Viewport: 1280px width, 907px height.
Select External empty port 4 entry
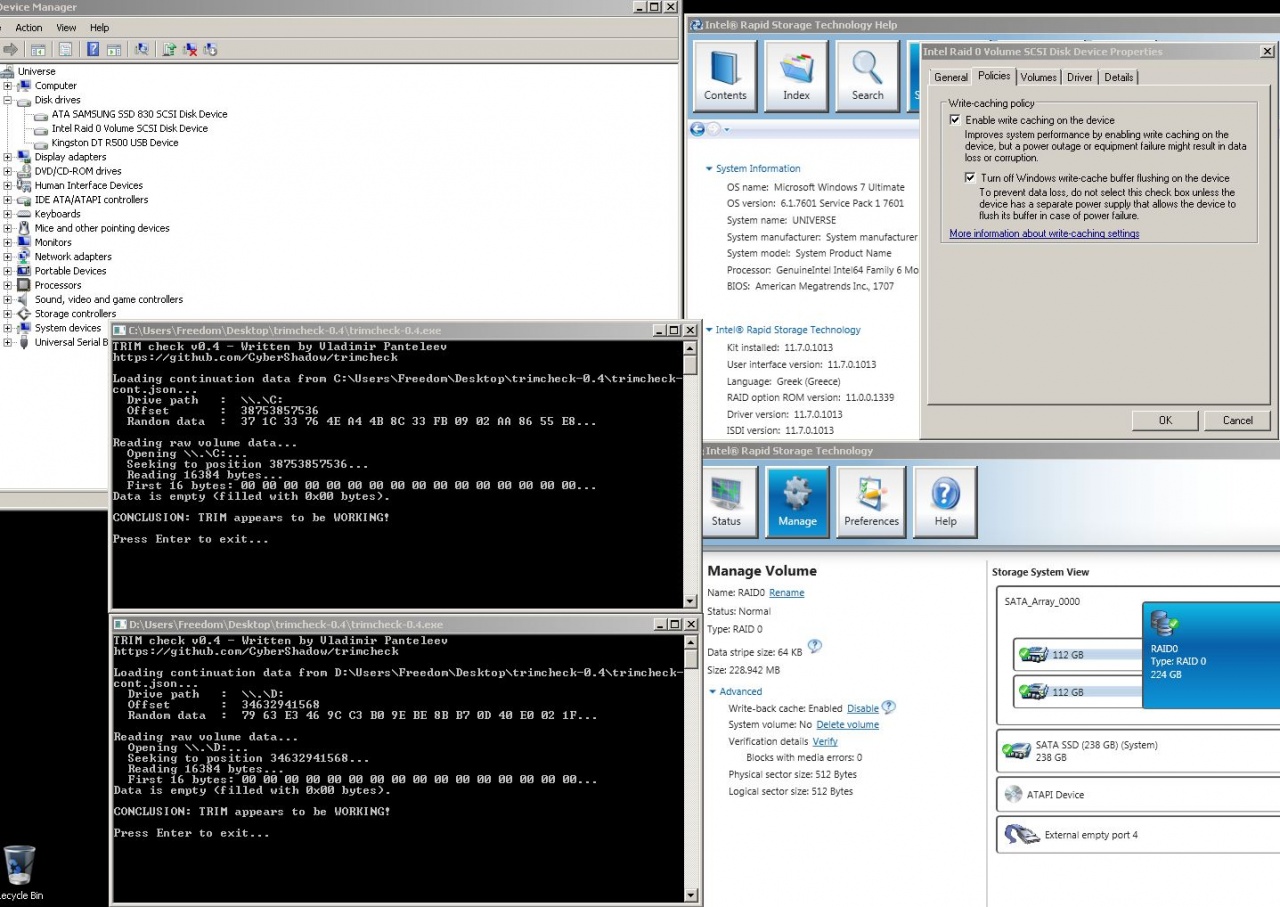[1138, 834]
